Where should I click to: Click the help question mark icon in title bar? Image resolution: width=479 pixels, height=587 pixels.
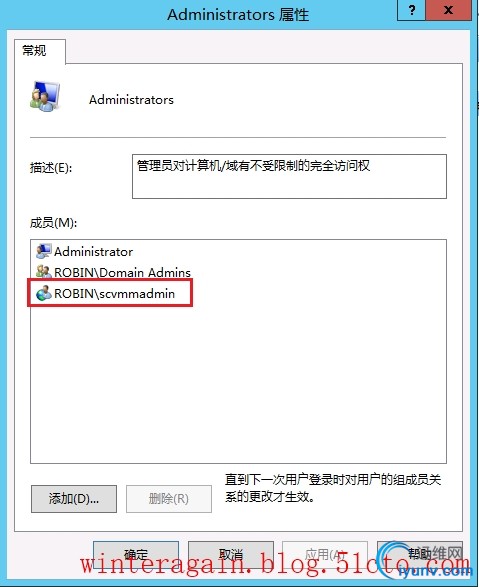click(x=412, y=10)
